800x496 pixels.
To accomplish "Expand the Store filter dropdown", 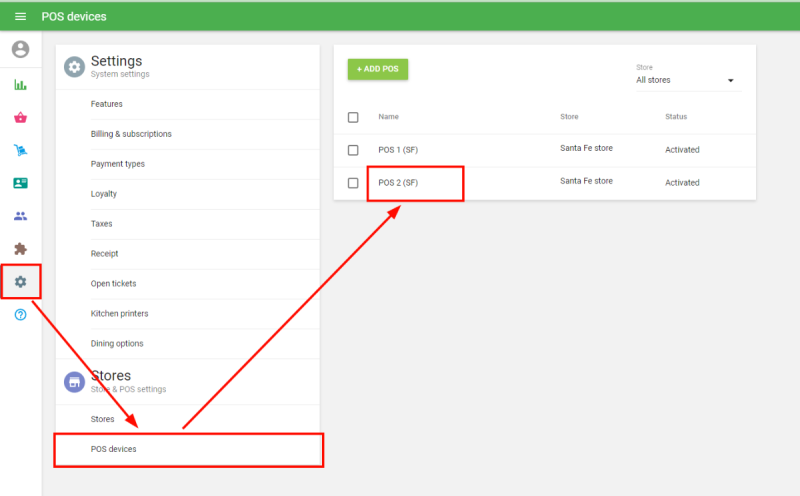I will (686, 80).
